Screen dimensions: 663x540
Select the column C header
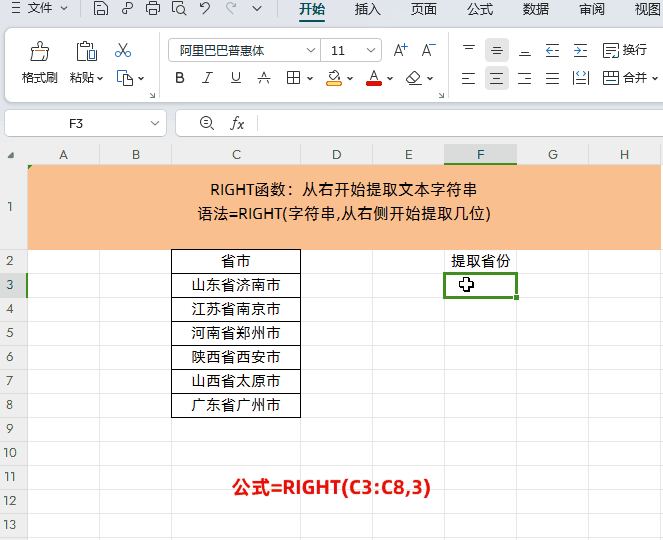pyautogui.click(x=236, y=155)
